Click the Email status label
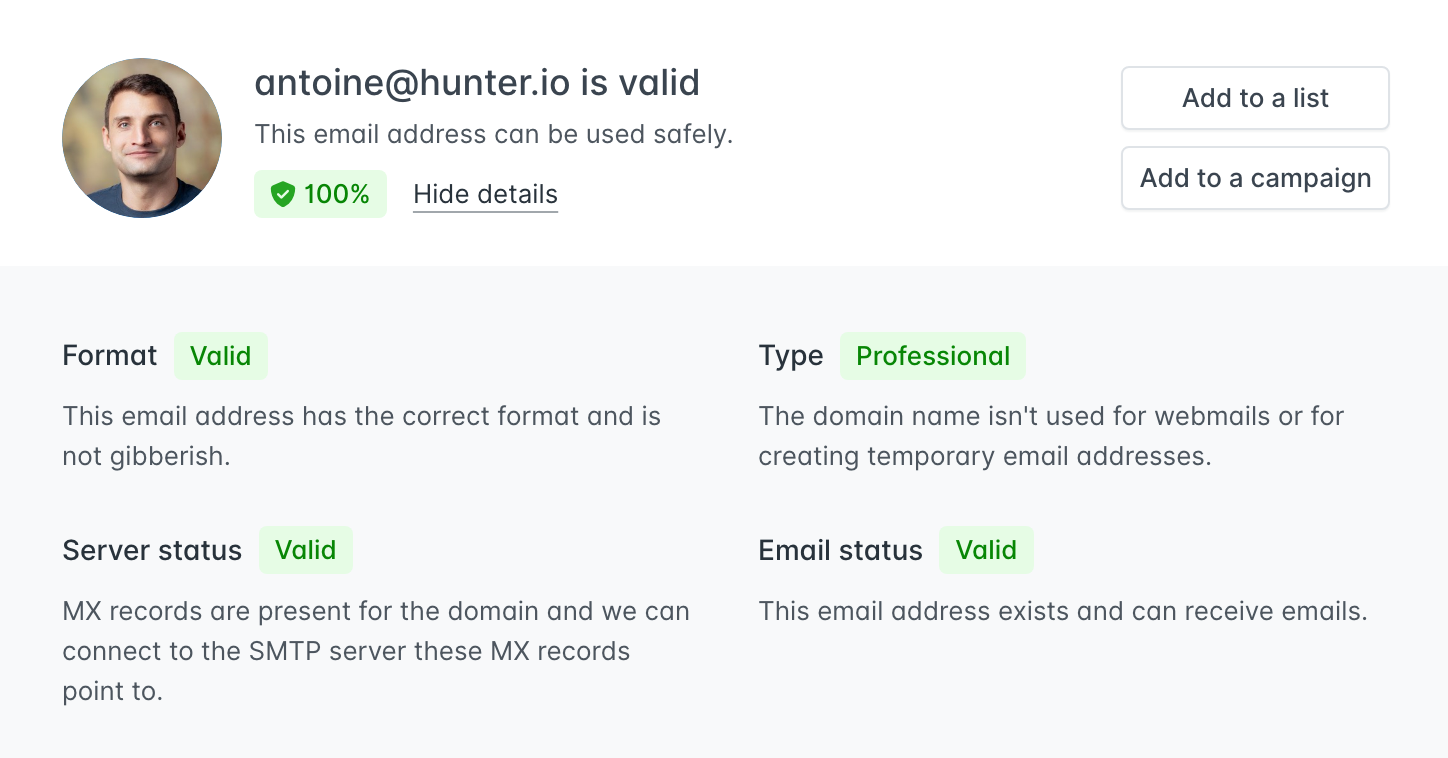This screenshot has width=1448, height=758. coord(840,551)
